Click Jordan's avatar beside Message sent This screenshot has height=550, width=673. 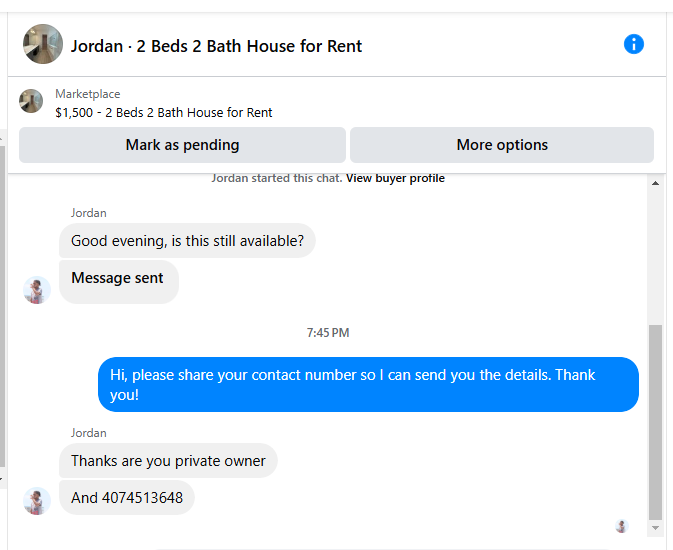(x=37, y=290)
